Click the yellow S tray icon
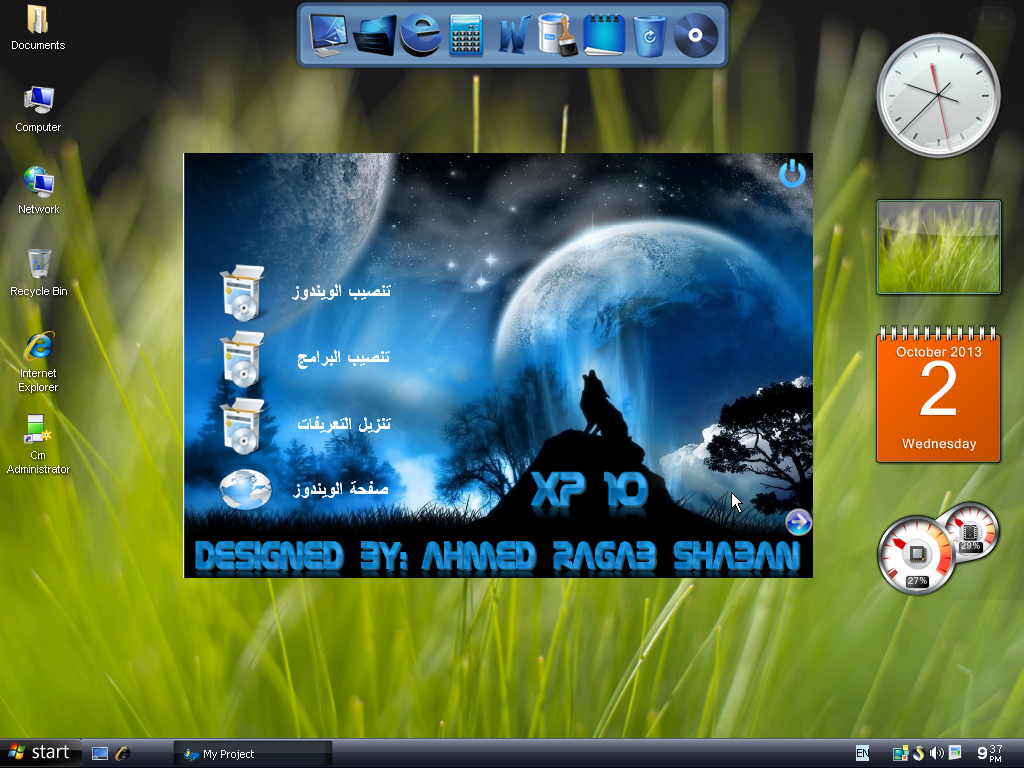This screenshot has height=768, width=1024. coord(919,753)
